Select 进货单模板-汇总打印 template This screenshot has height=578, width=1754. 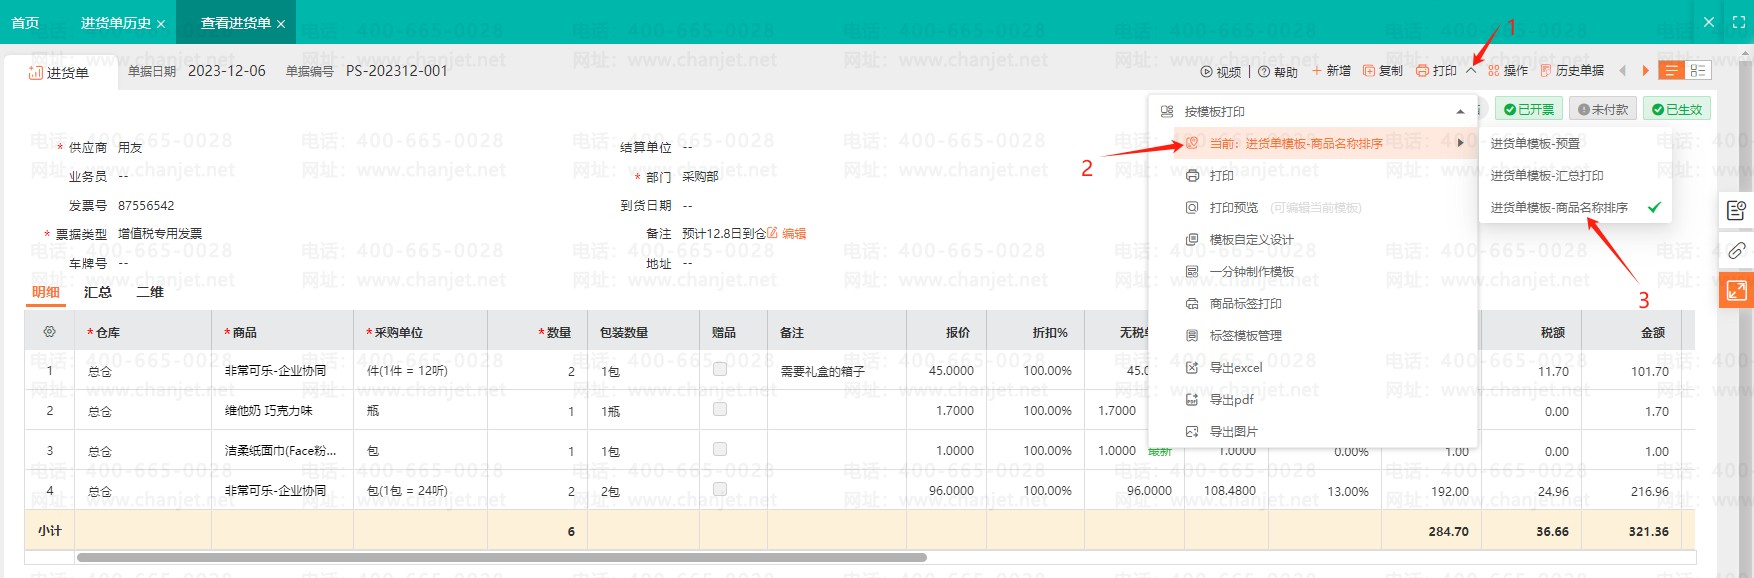point(1547,176)
